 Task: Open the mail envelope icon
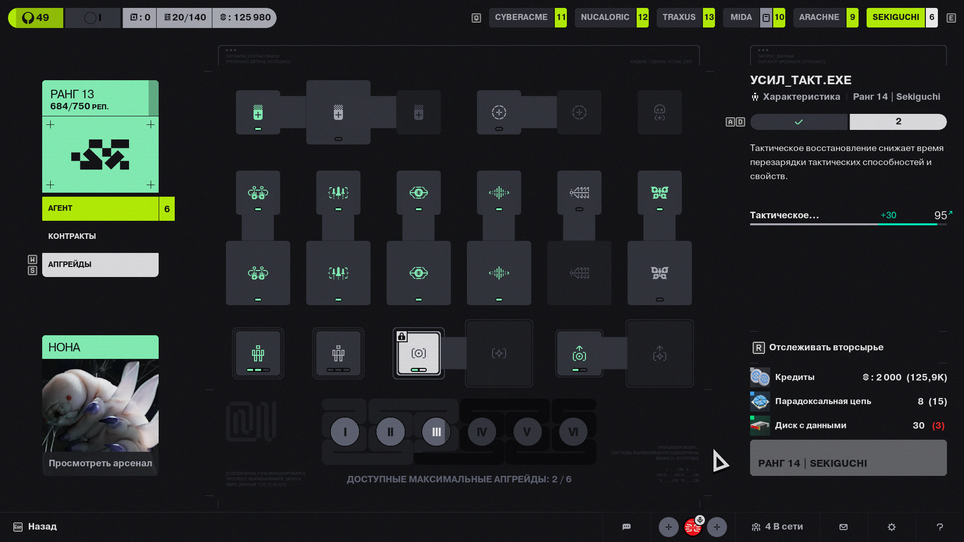(844, 527)
